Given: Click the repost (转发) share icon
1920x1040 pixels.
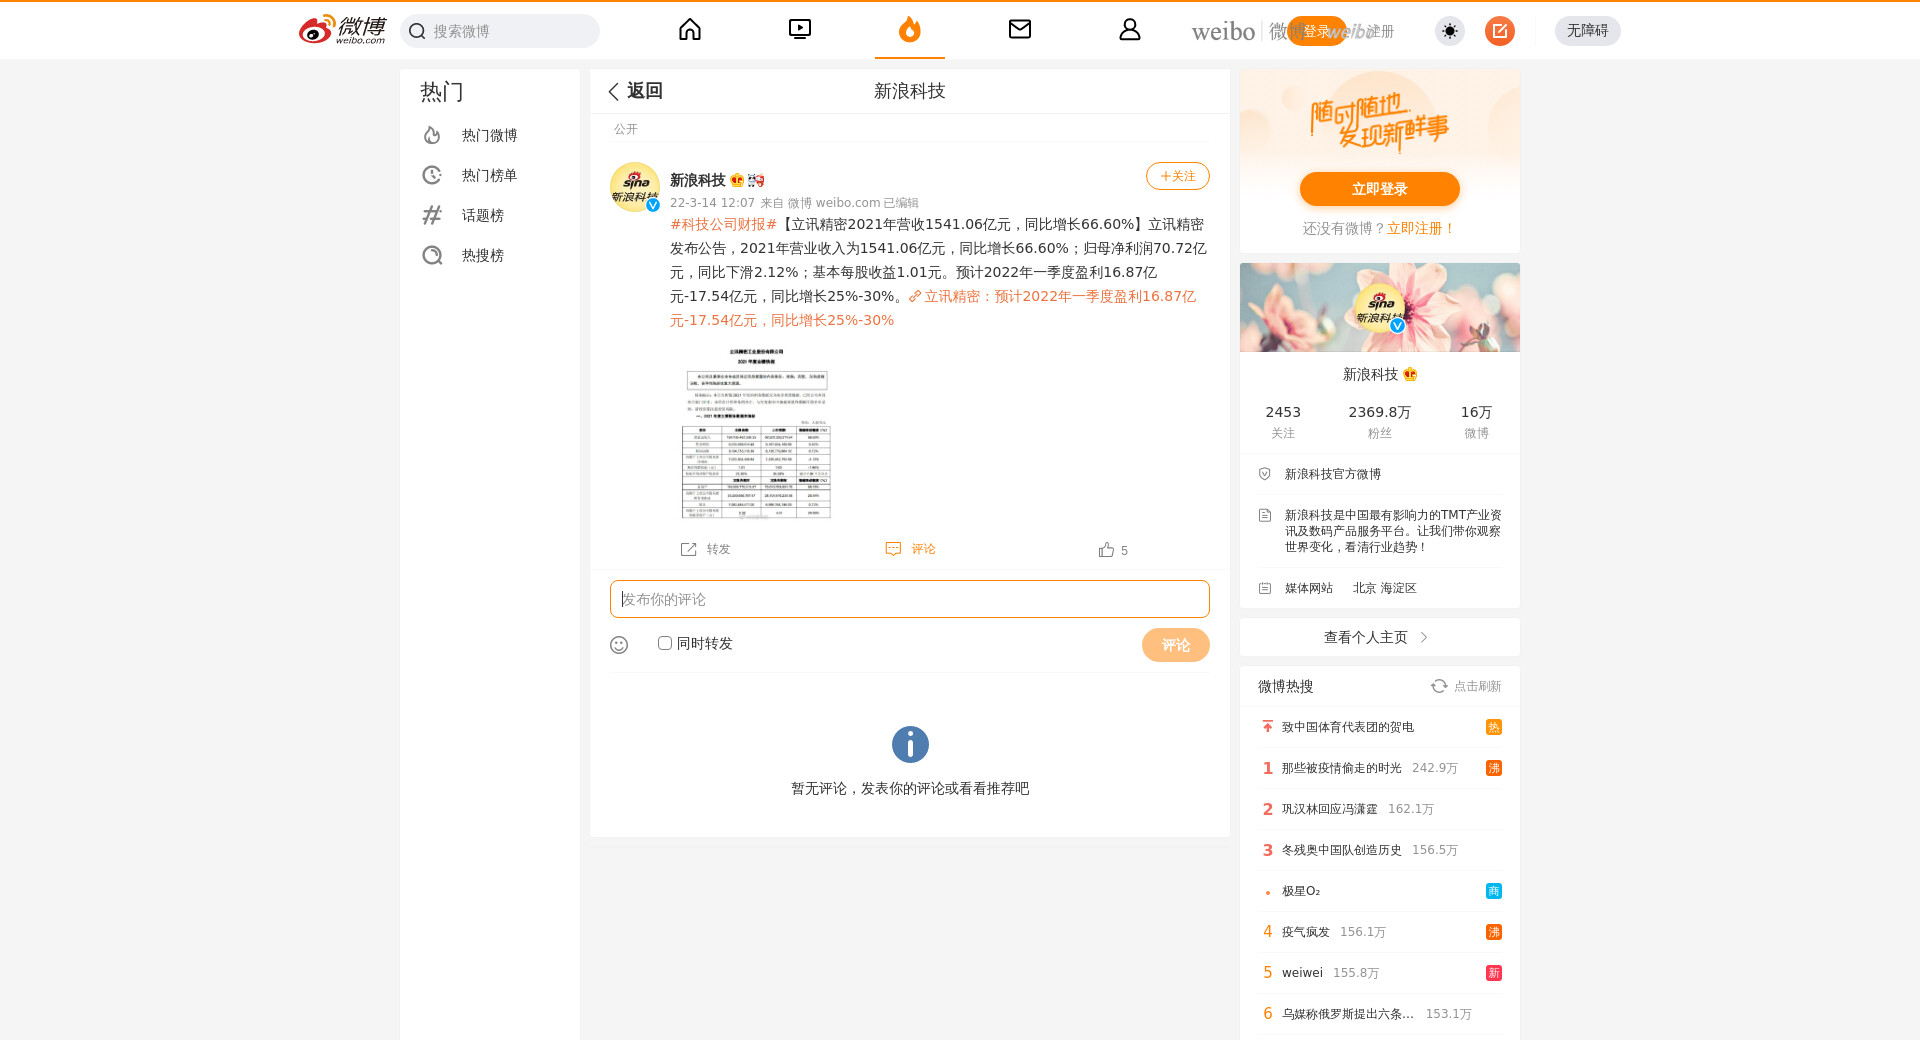Looking at the screenshot, I should 689,549.
